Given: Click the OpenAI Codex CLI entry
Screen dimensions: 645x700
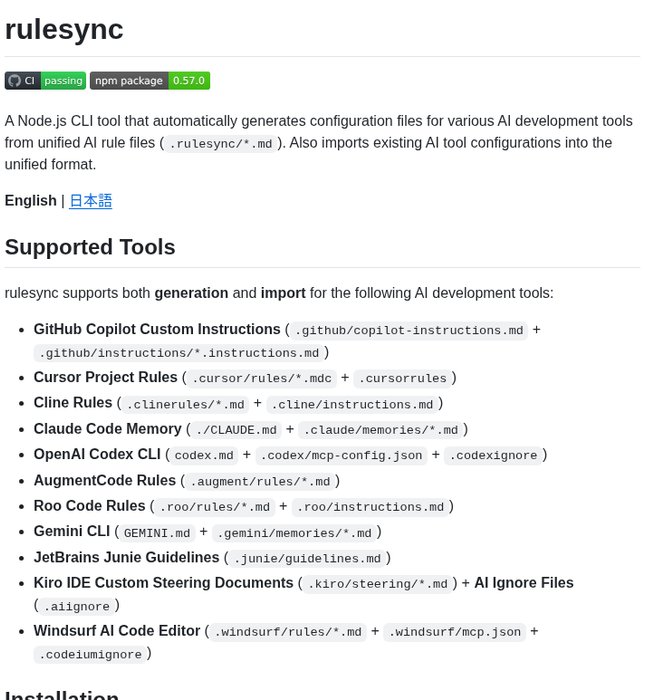Looking at the screenshot, I should 97,454.
